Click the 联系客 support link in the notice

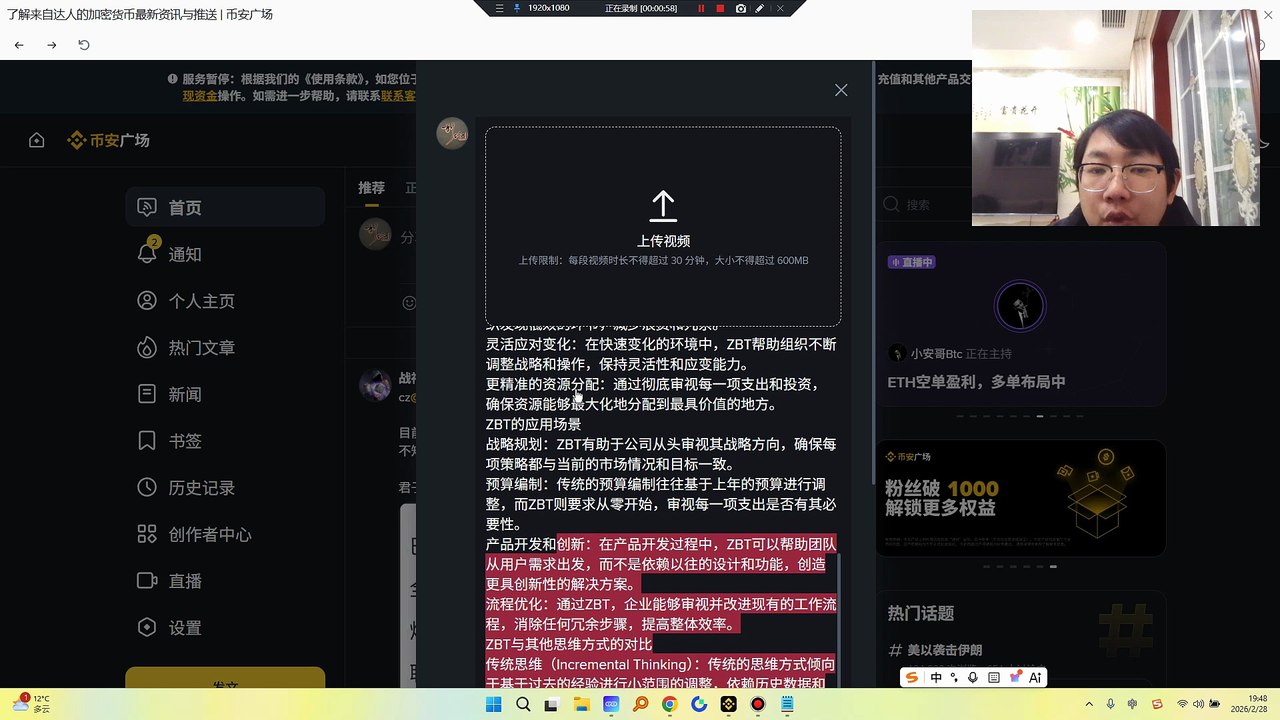(x=398, y=96)
